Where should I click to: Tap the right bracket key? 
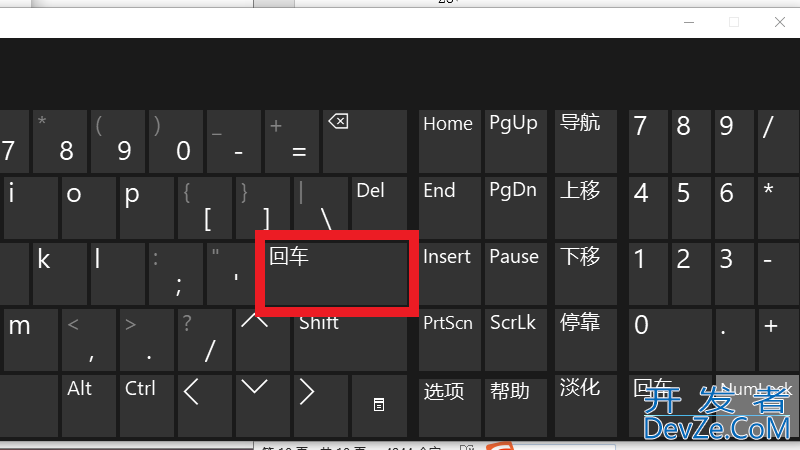(x=263, y=208)
